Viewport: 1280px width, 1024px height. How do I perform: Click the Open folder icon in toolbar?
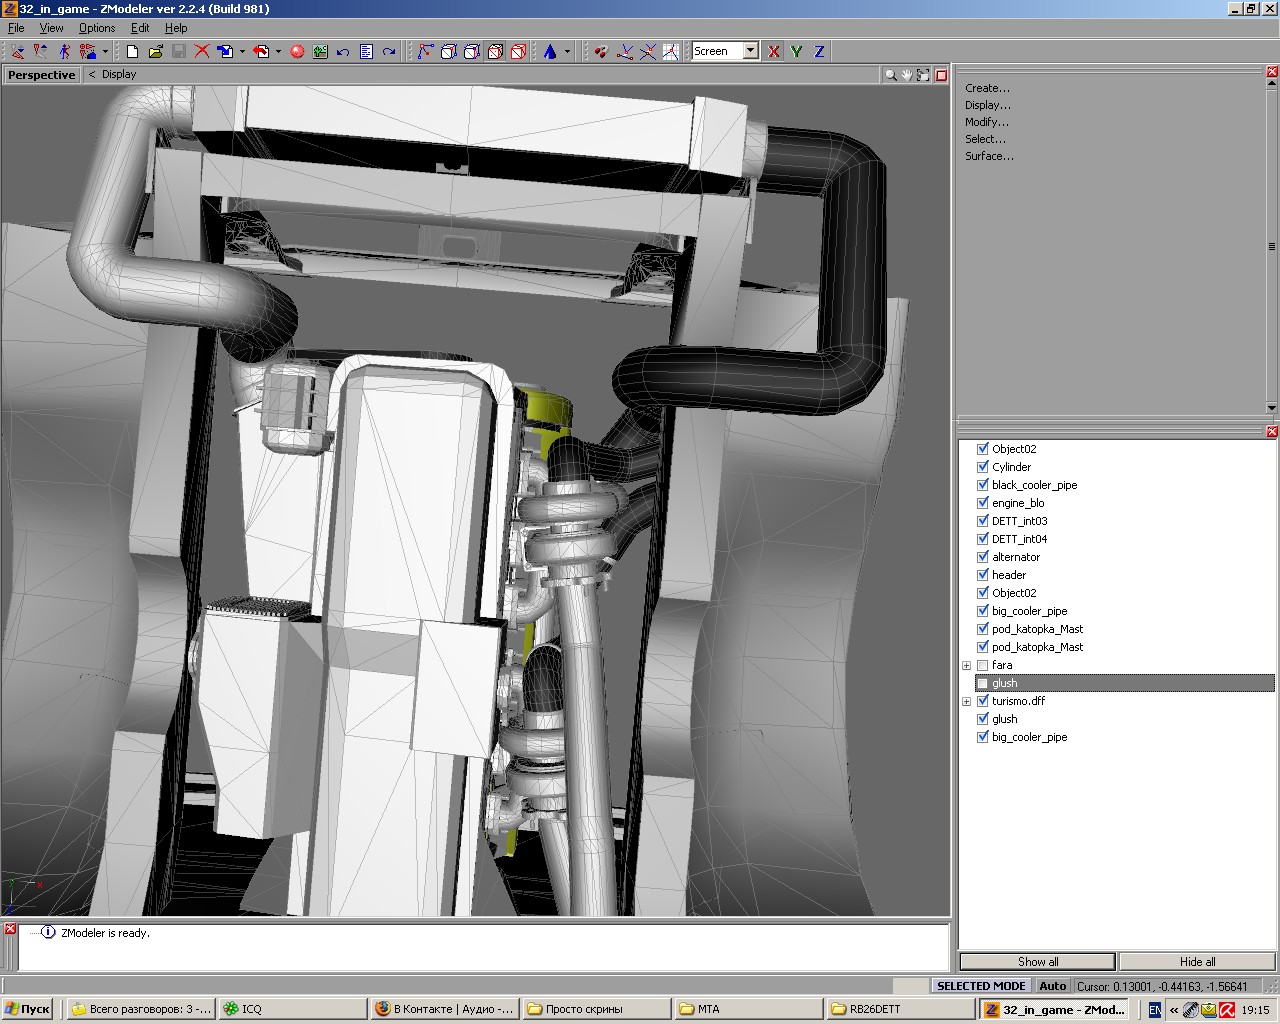tap(155, 51)
